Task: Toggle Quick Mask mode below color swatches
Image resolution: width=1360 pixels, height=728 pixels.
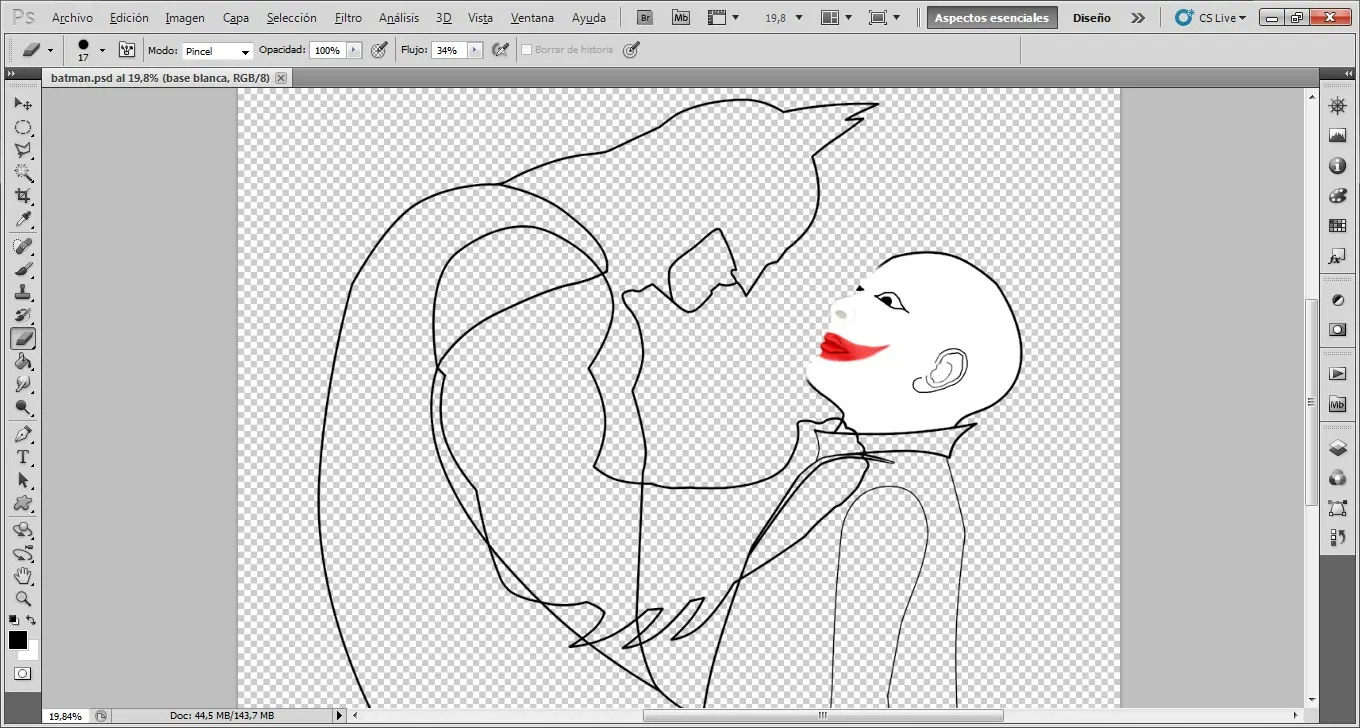Action: 22,674
